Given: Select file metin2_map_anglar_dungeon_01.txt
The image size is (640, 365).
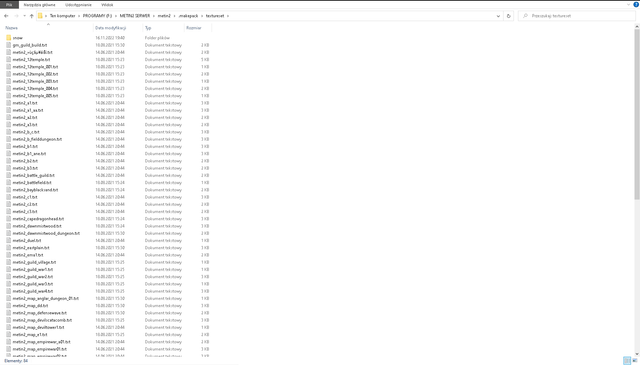Looking at the screenshot, I should pyautogui.click(x=46, y=298).
